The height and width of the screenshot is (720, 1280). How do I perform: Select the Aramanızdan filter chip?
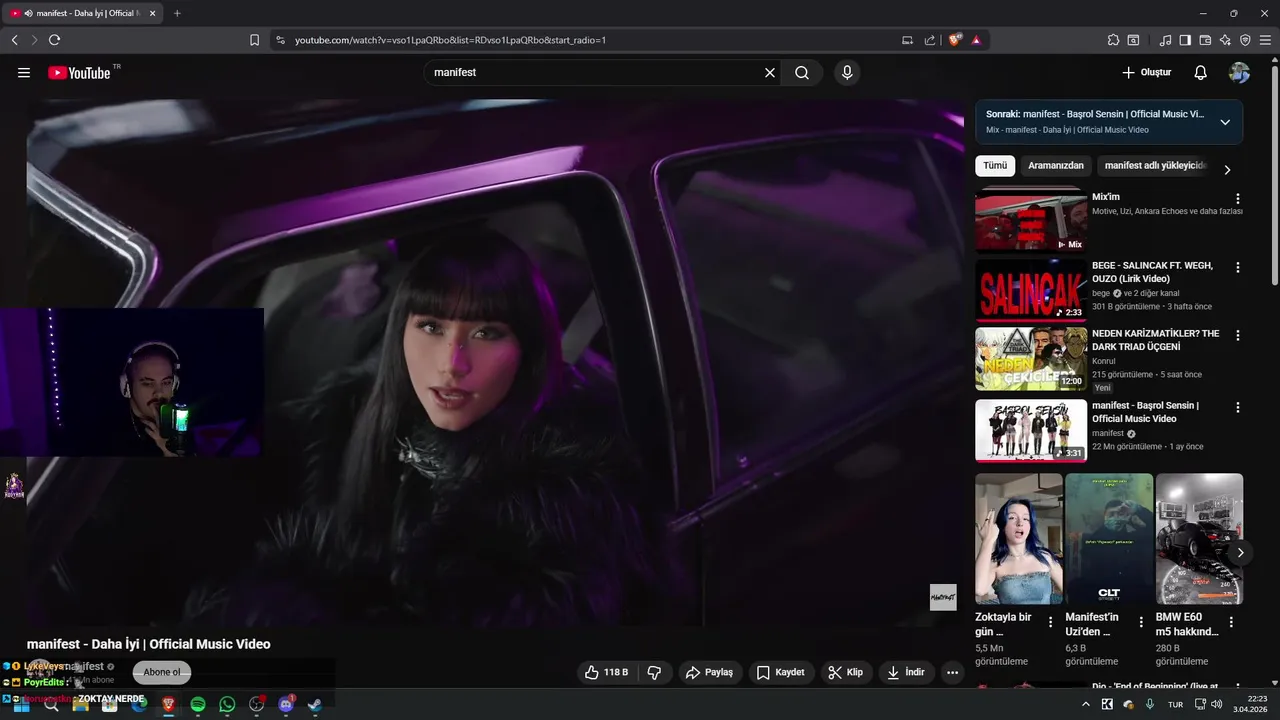(x=1056, y=166)
